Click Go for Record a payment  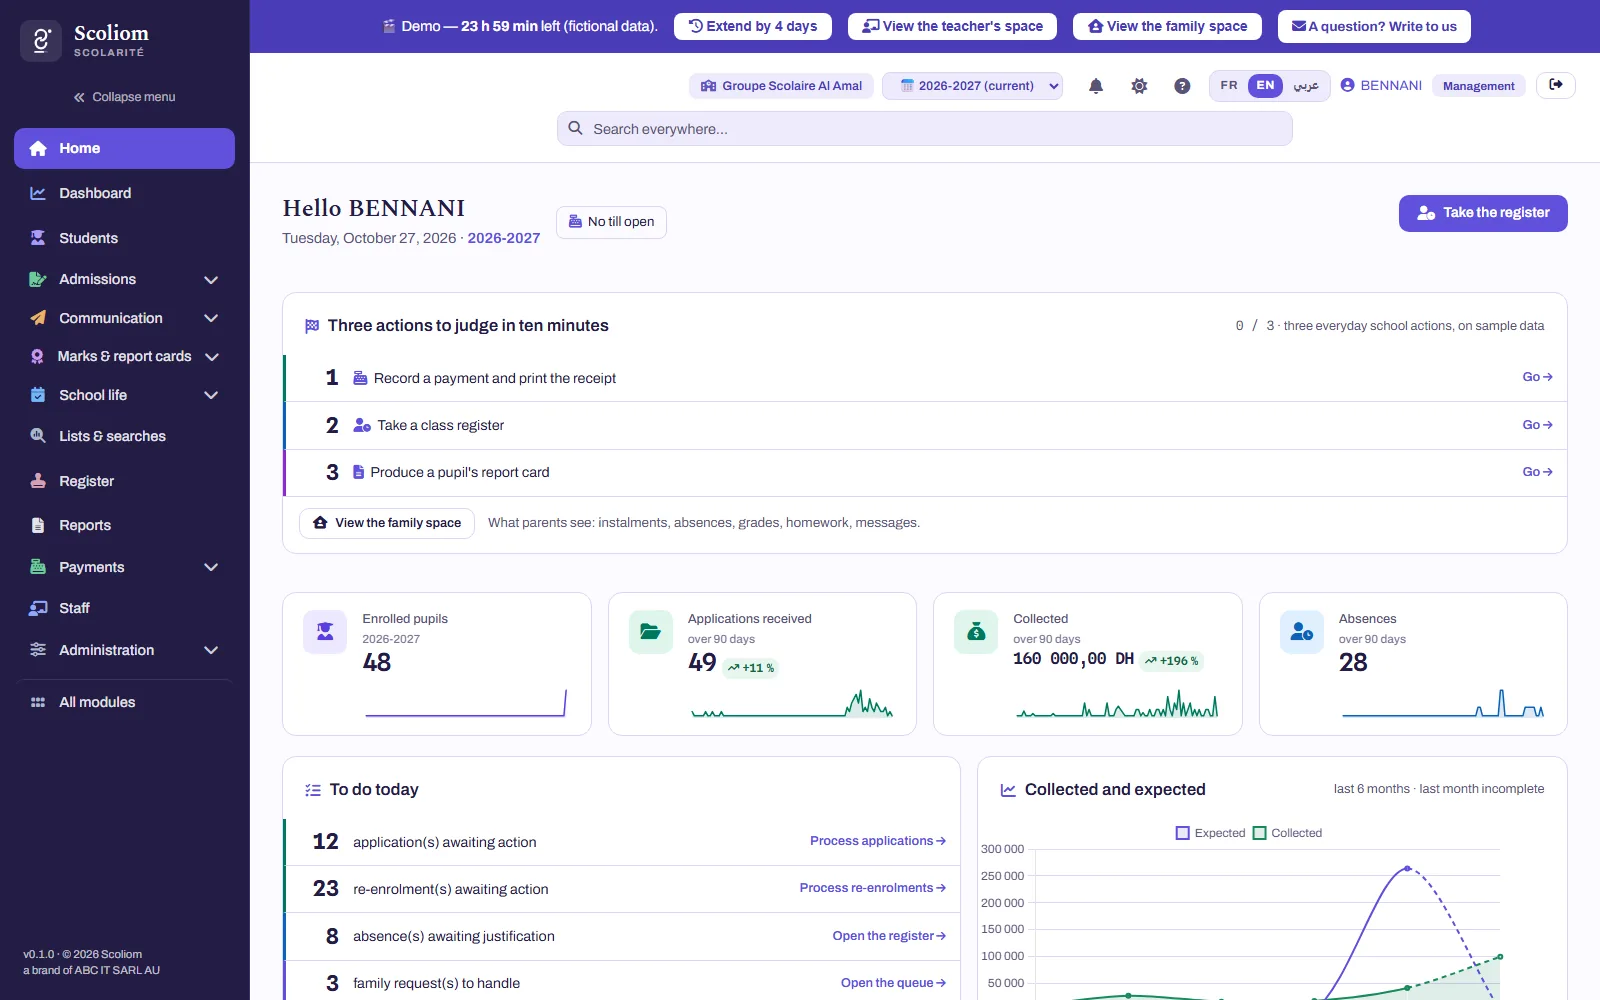point(1537,377)
